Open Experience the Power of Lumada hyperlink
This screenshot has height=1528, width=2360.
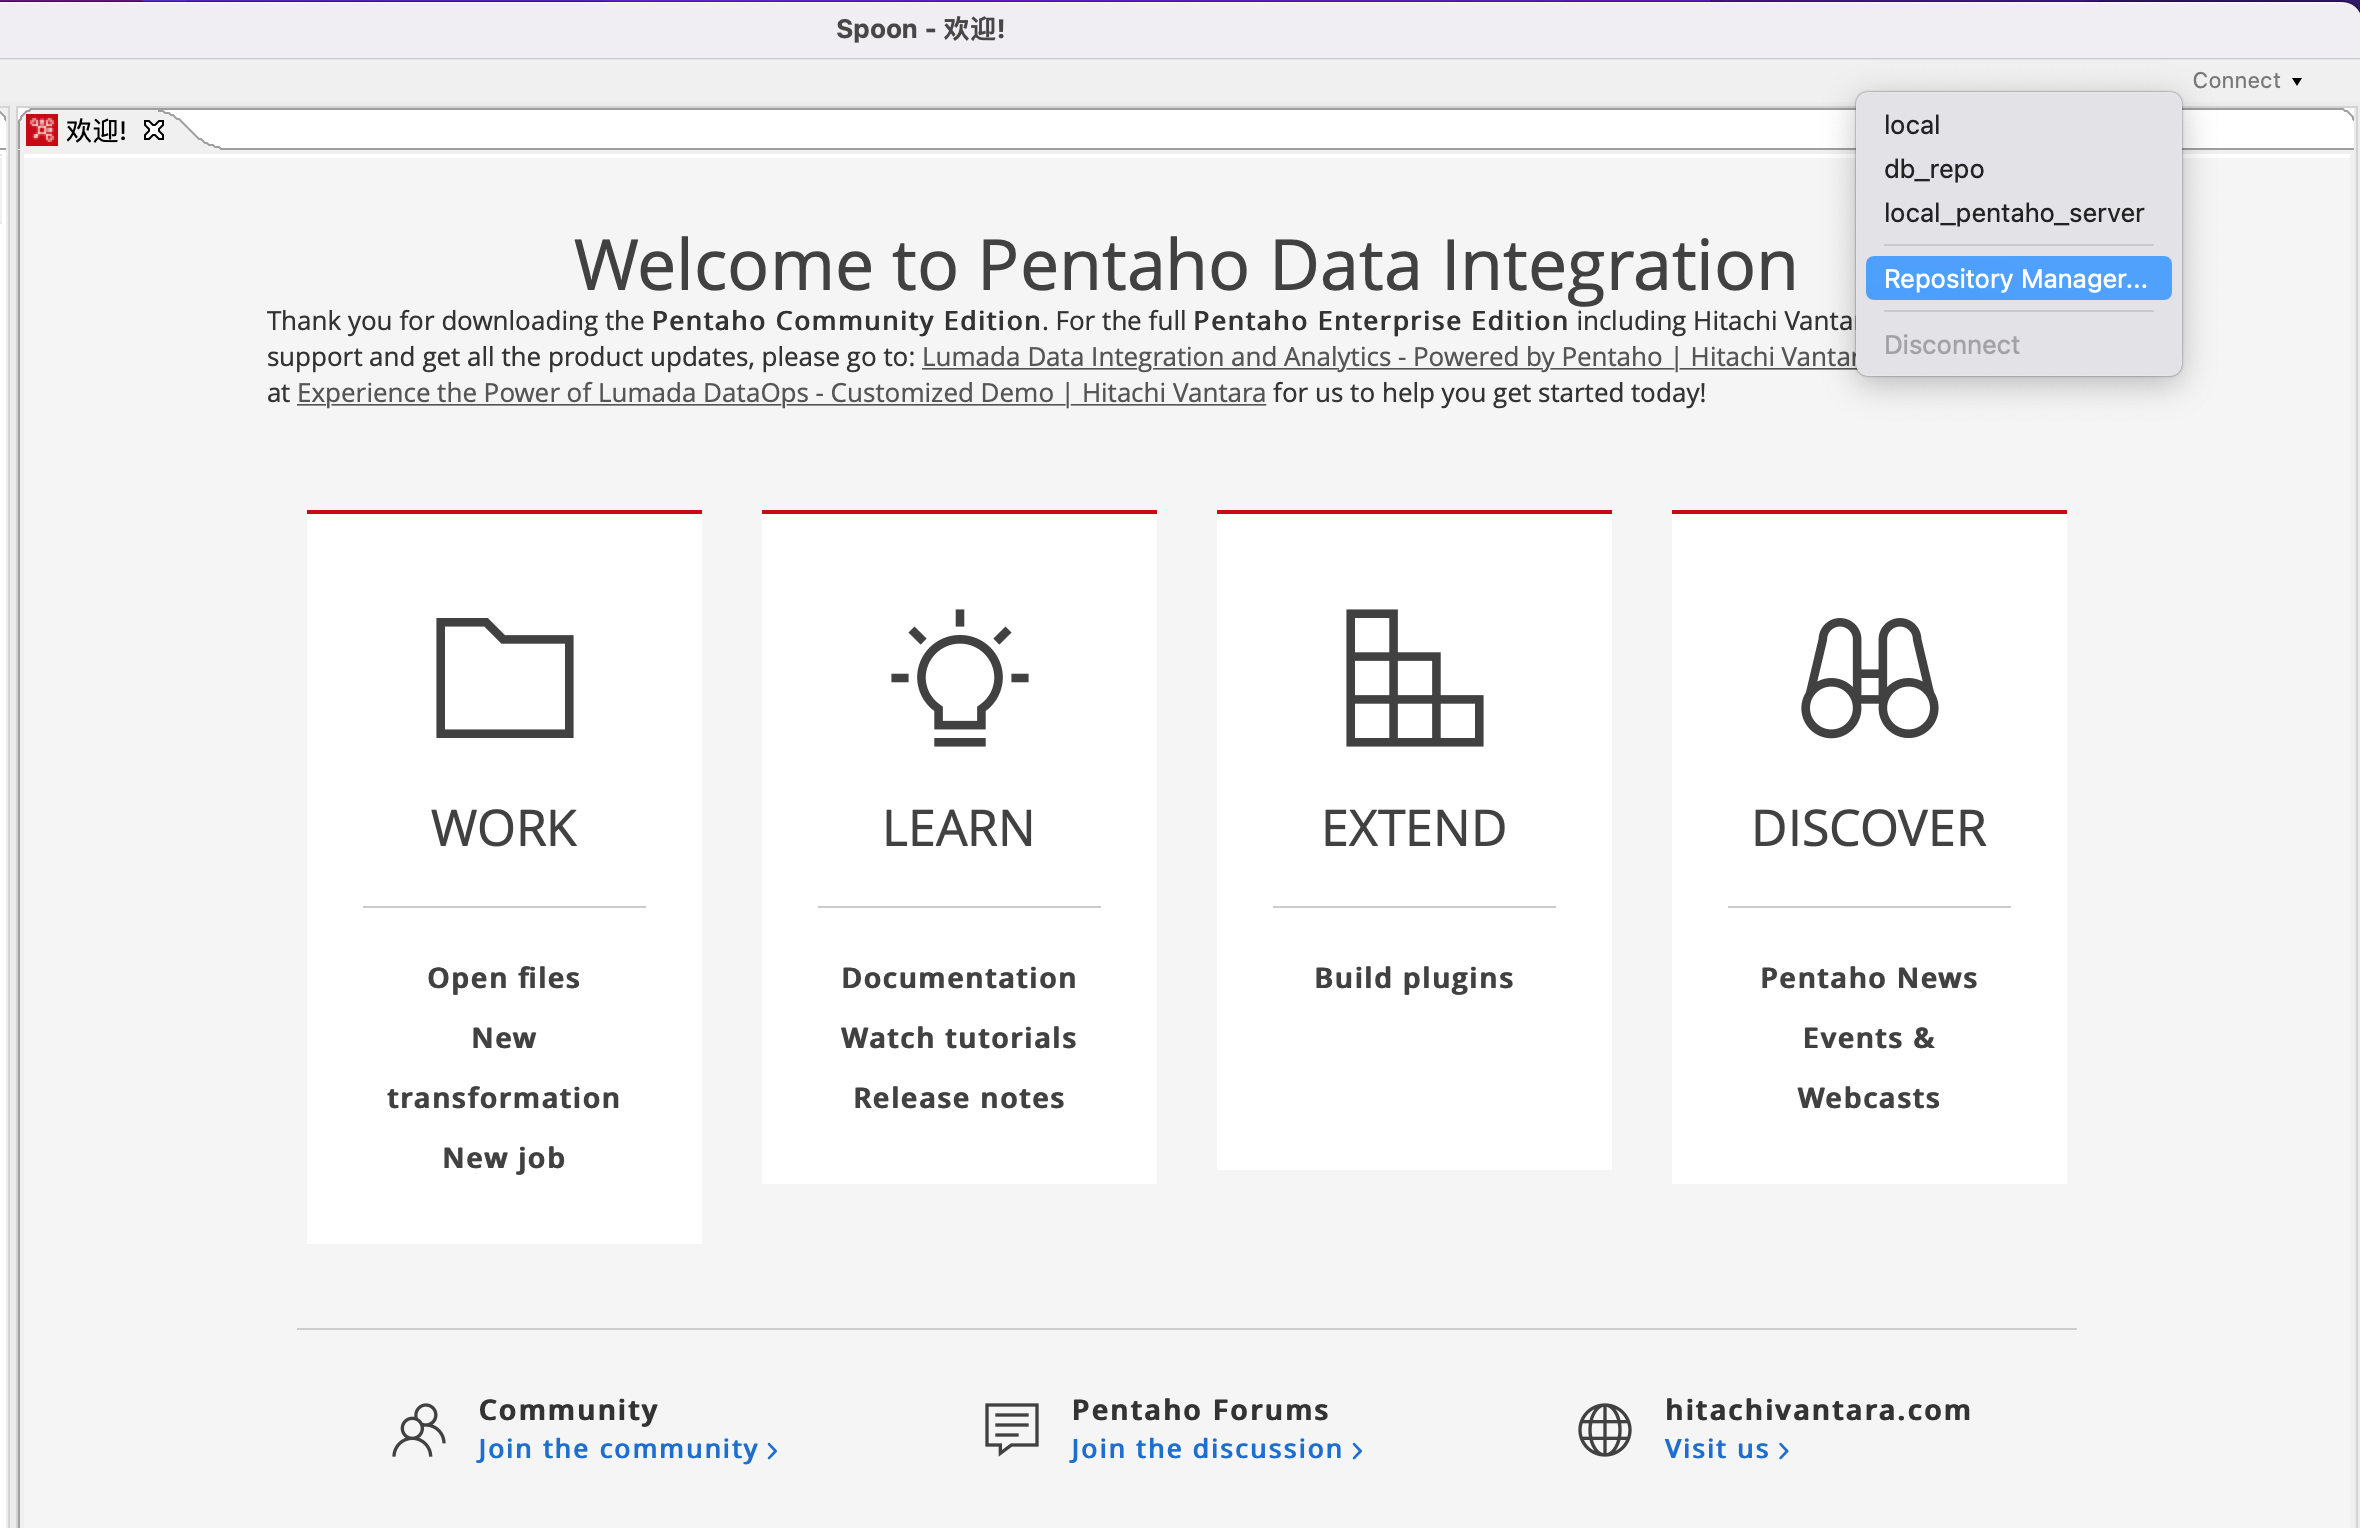(780, 393)
